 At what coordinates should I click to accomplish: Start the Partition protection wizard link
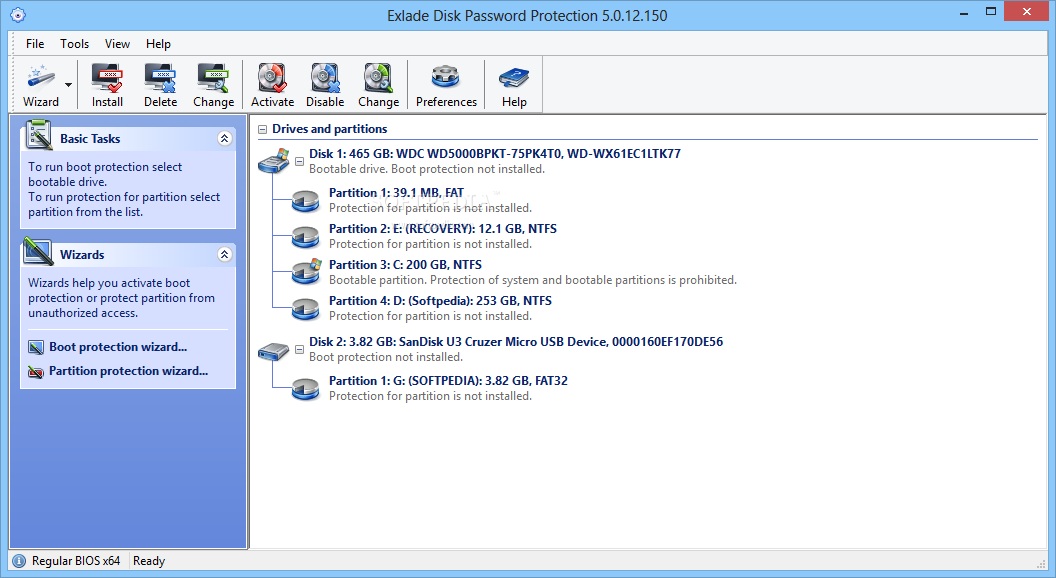coord(129,371)
